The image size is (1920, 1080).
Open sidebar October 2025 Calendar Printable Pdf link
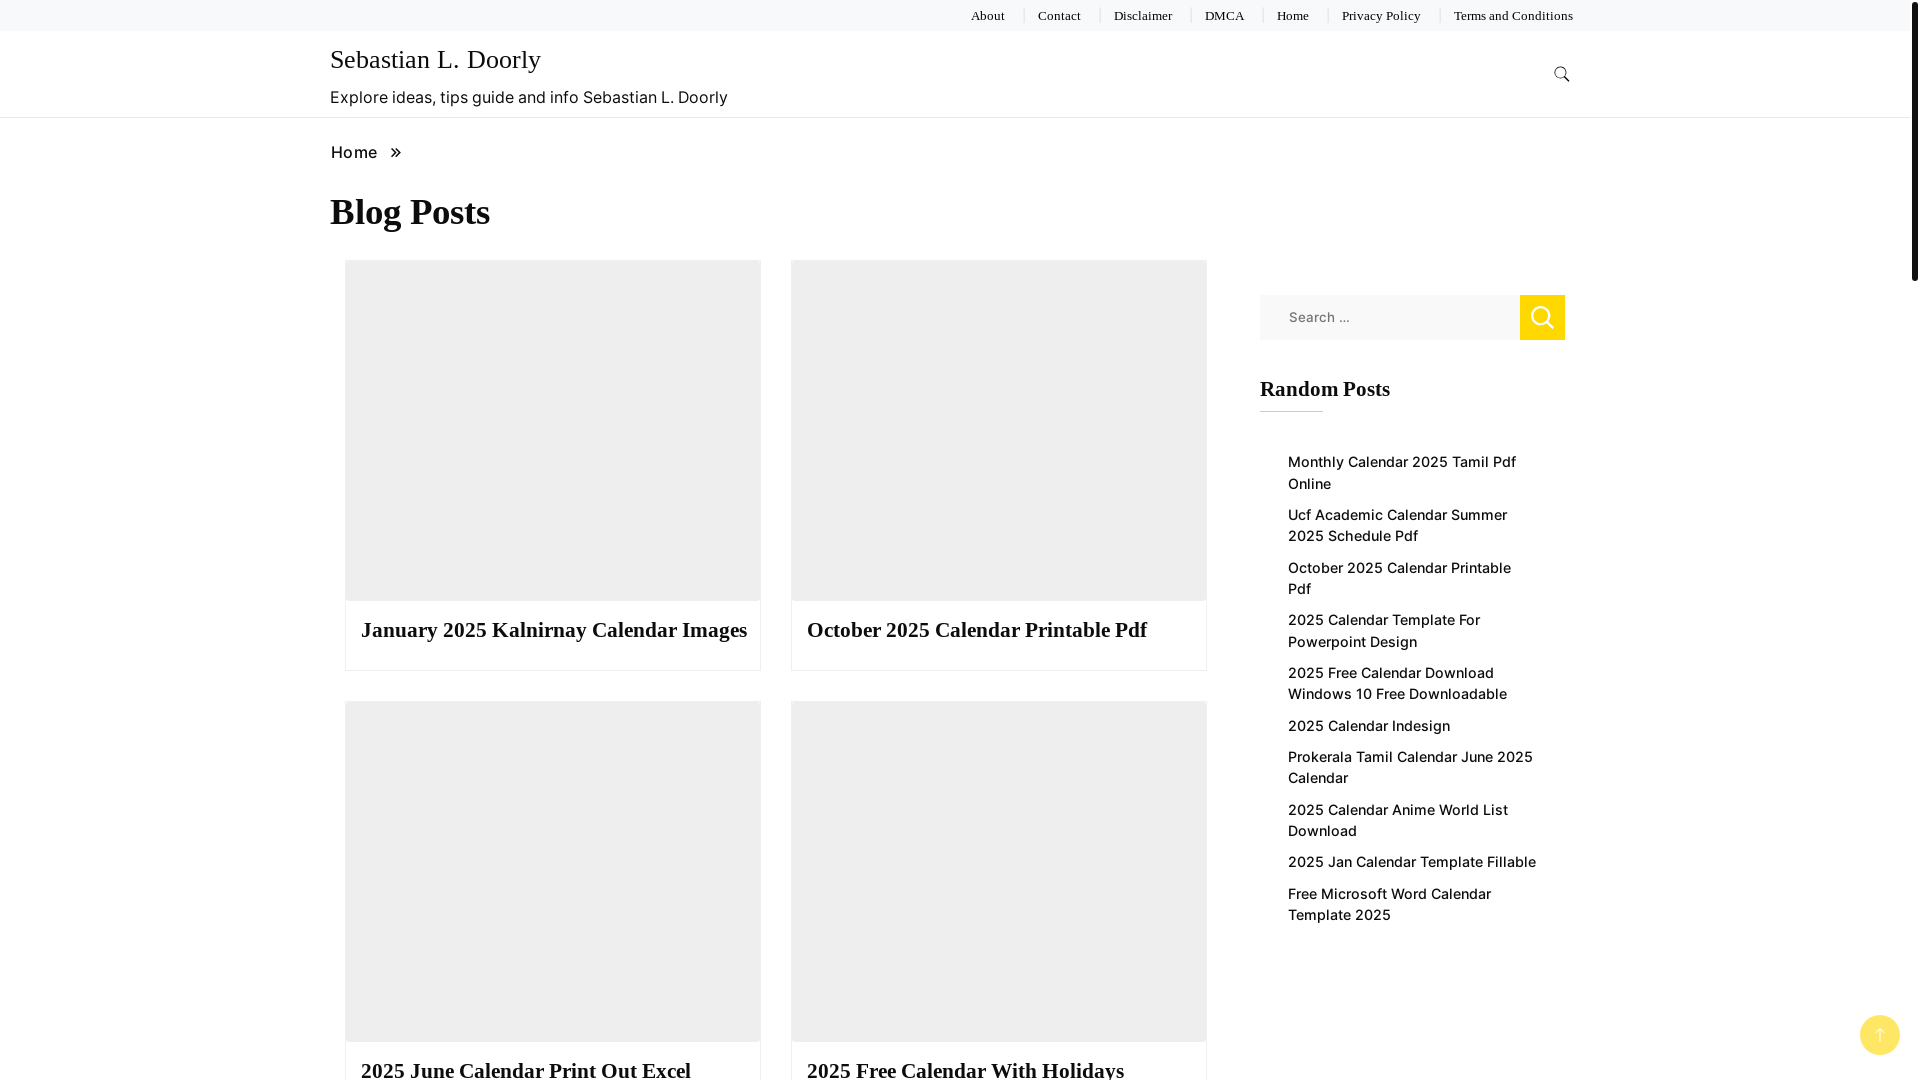click(1399, 578)
